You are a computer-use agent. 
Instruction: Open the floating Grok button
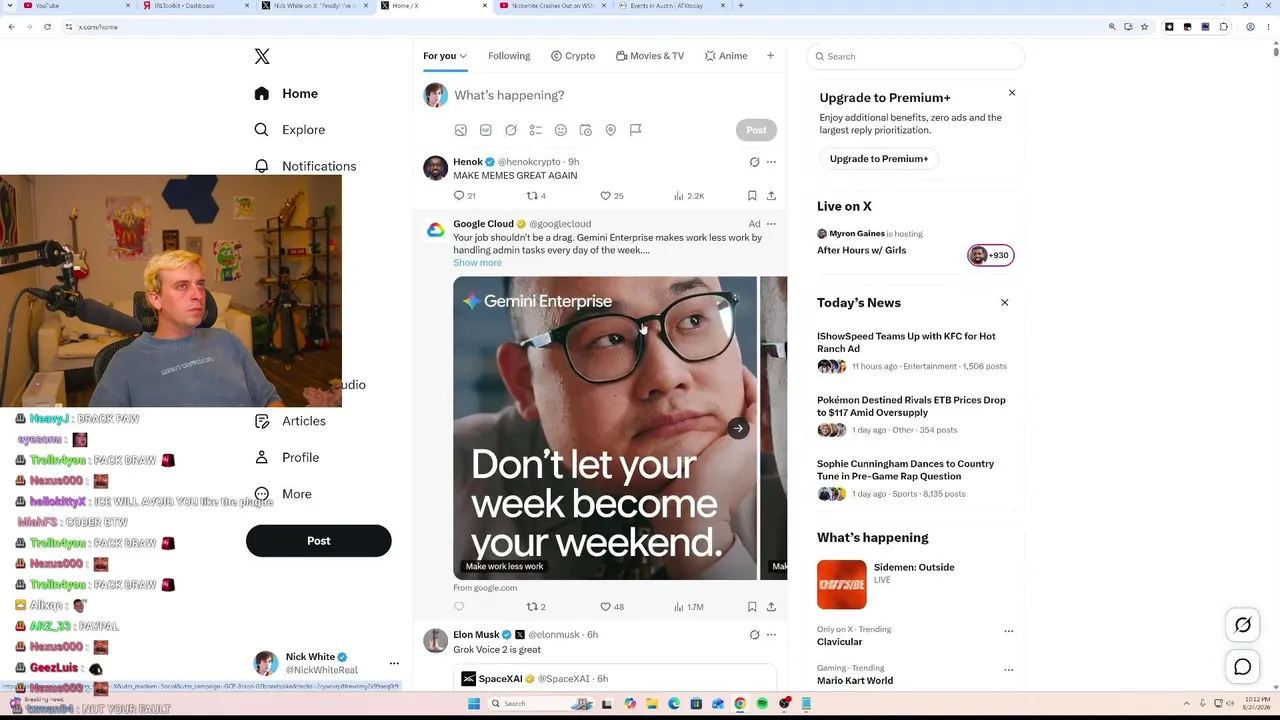pyautogui.click(x=1243, y=626)
